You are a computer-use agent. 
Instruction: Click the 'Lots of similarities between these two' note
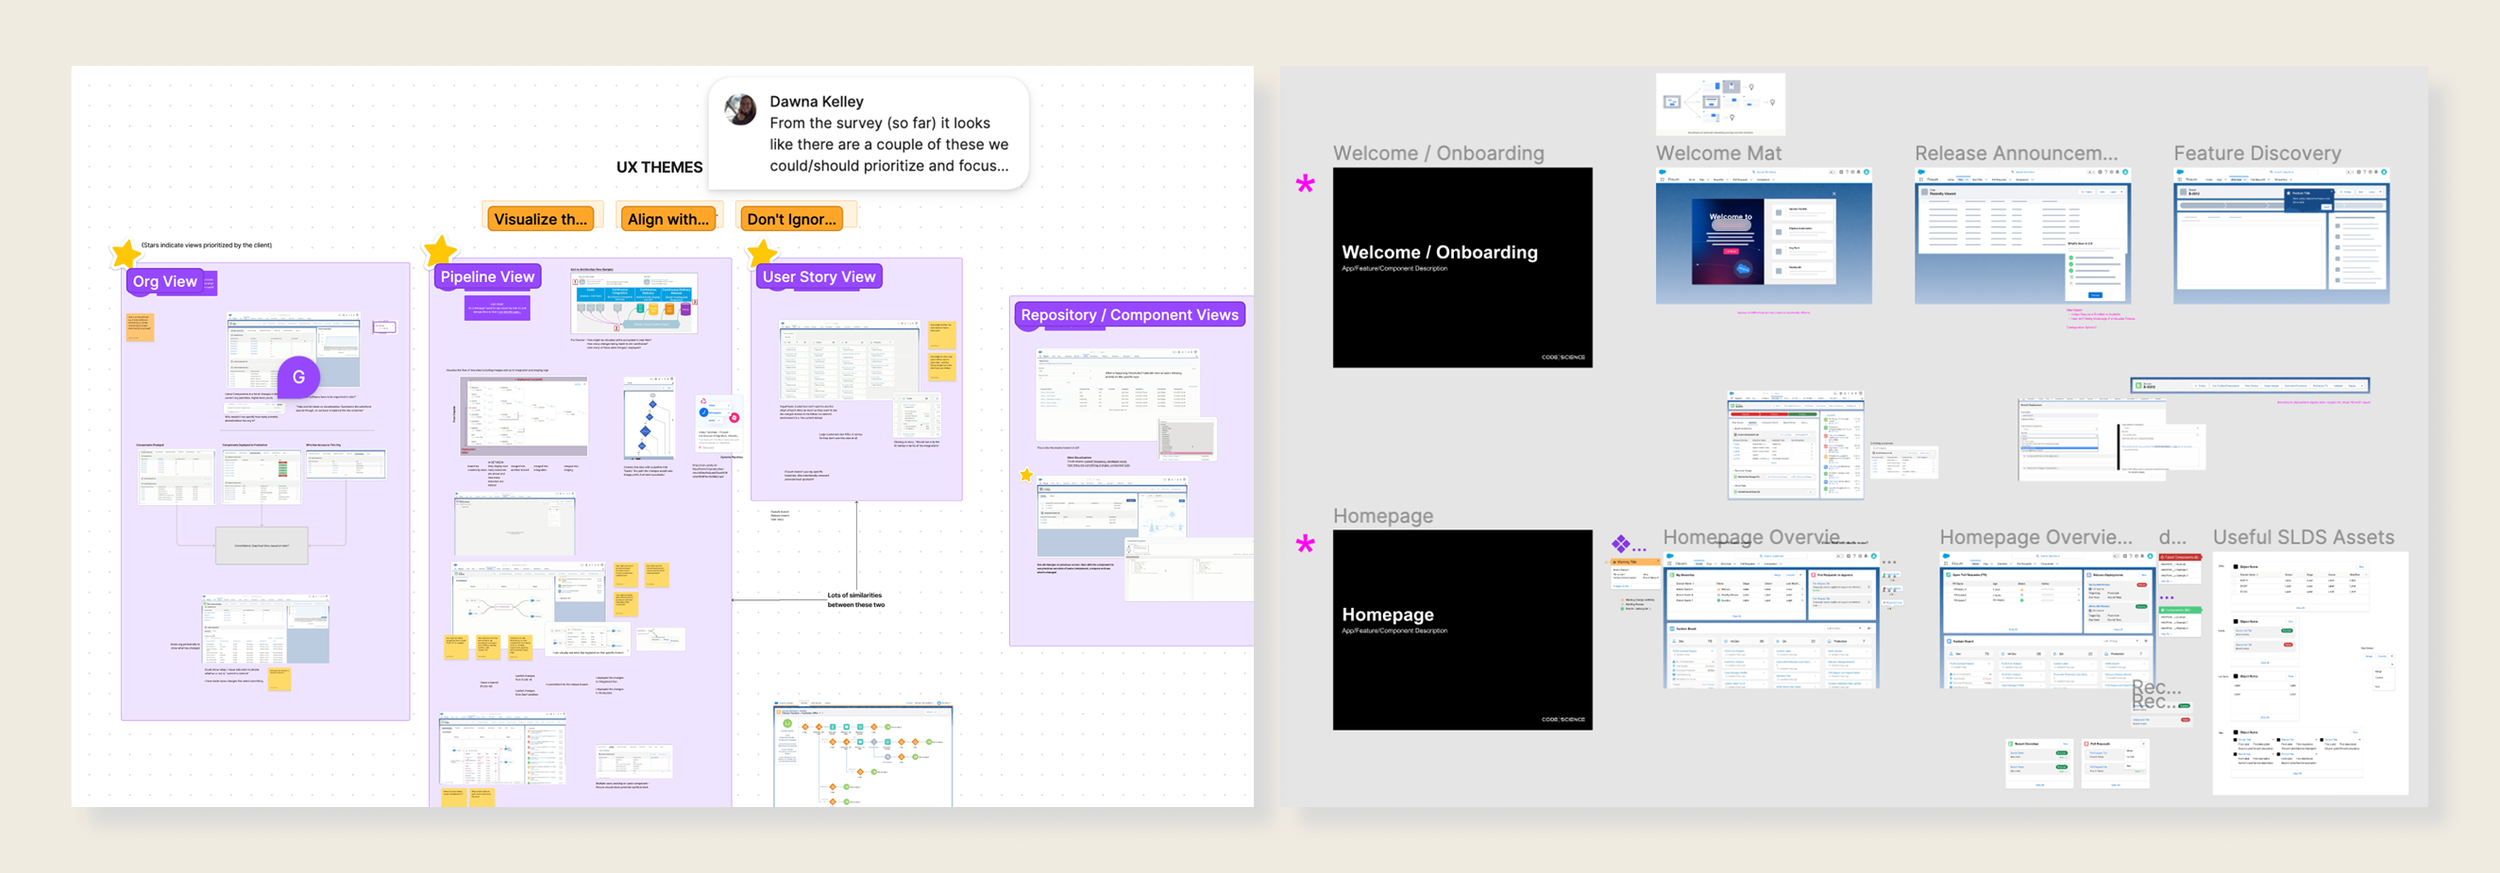855,600
